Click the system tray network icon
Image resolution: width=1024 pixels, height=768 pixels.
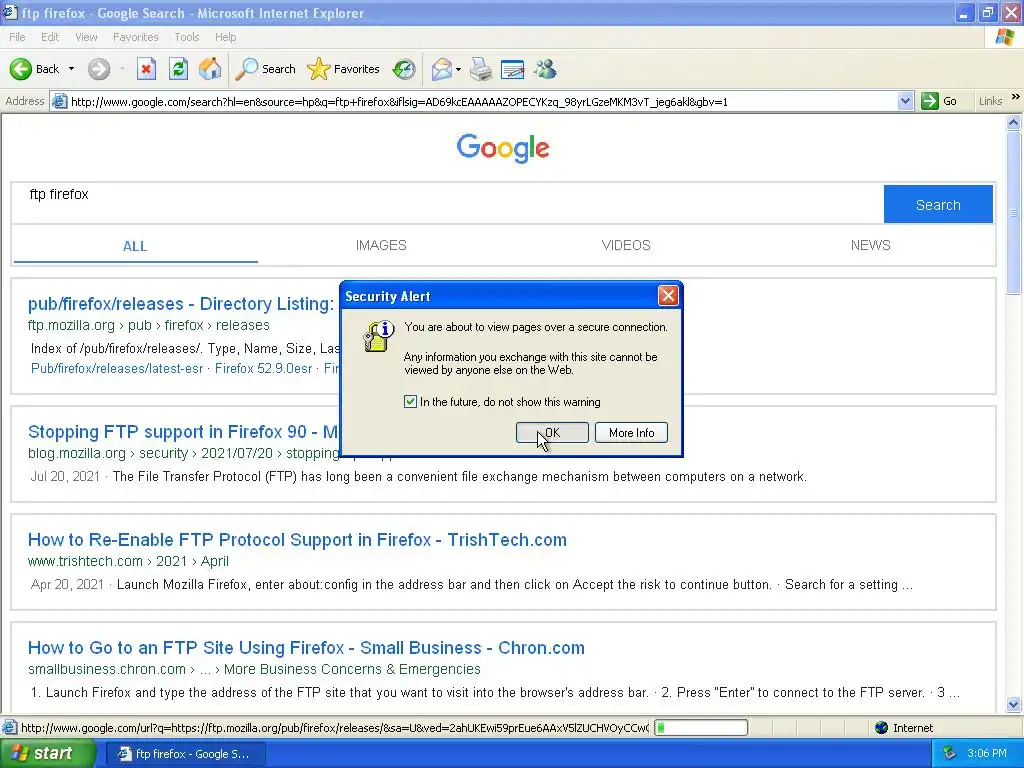click(x=949, y=753)
